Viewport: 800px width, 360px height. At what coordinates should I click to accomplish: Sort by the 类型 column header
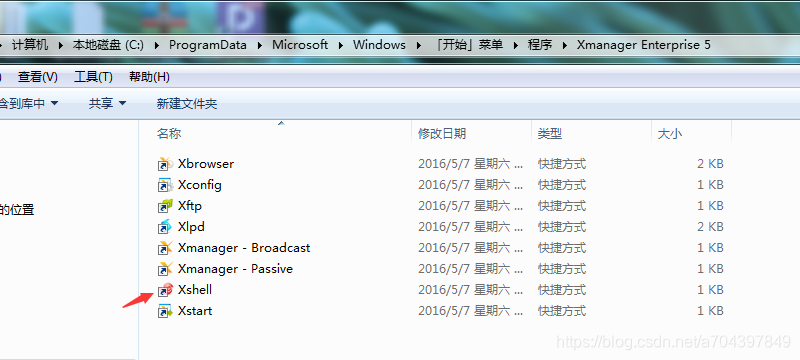click(549, 134)
